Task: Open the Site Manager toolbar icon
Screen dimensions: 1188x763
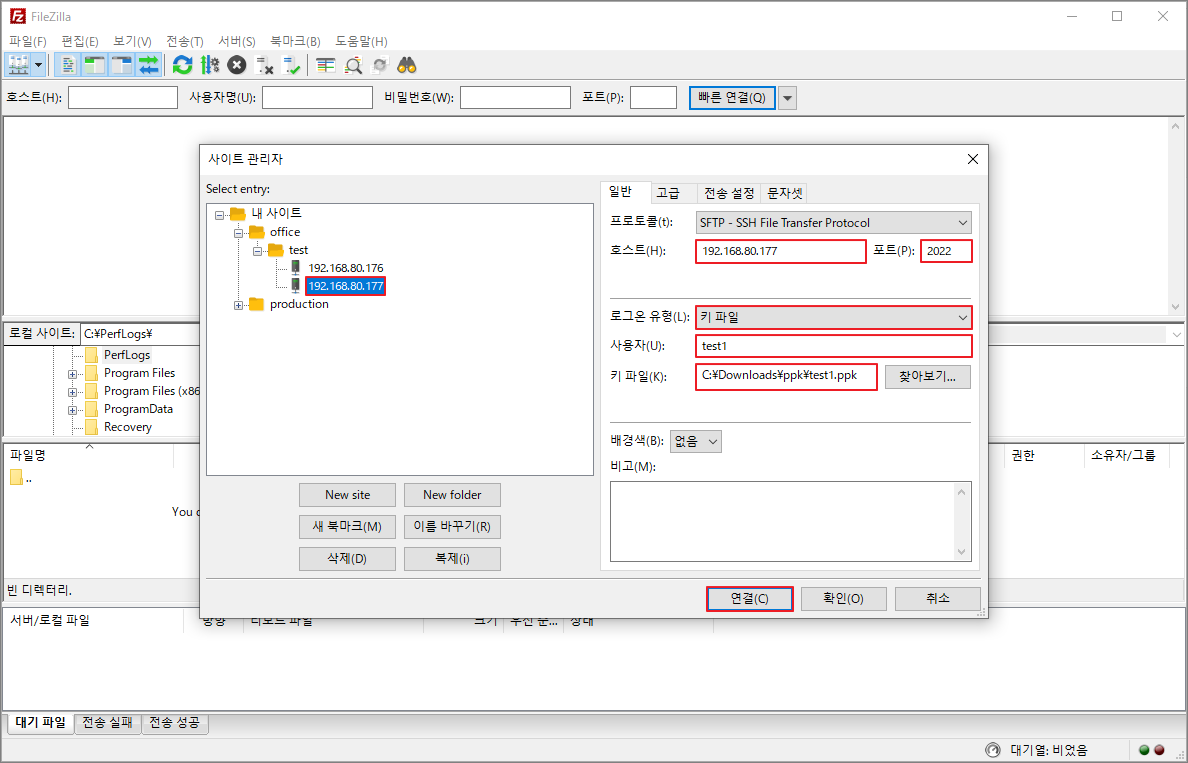Action: tap(18, 65)
